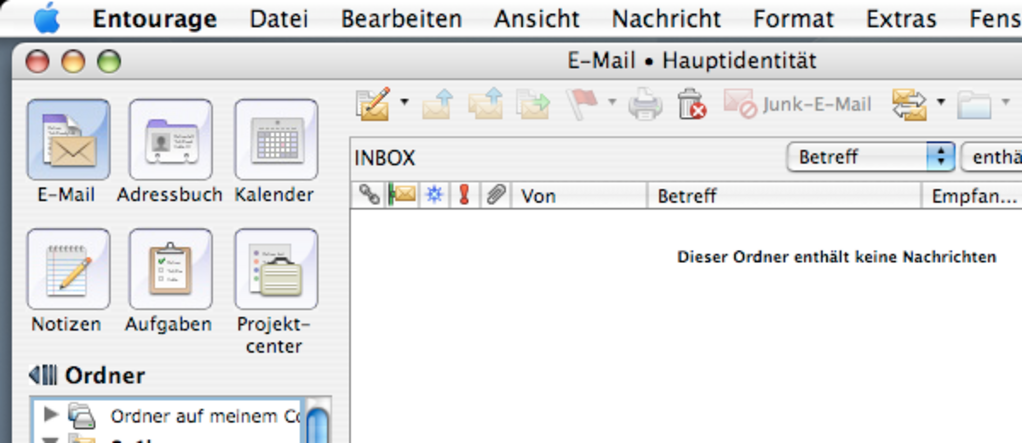Click the folder list scrollbar thumb
The width and height of the screenshot is (1022, 443).
tap(317, 425)
